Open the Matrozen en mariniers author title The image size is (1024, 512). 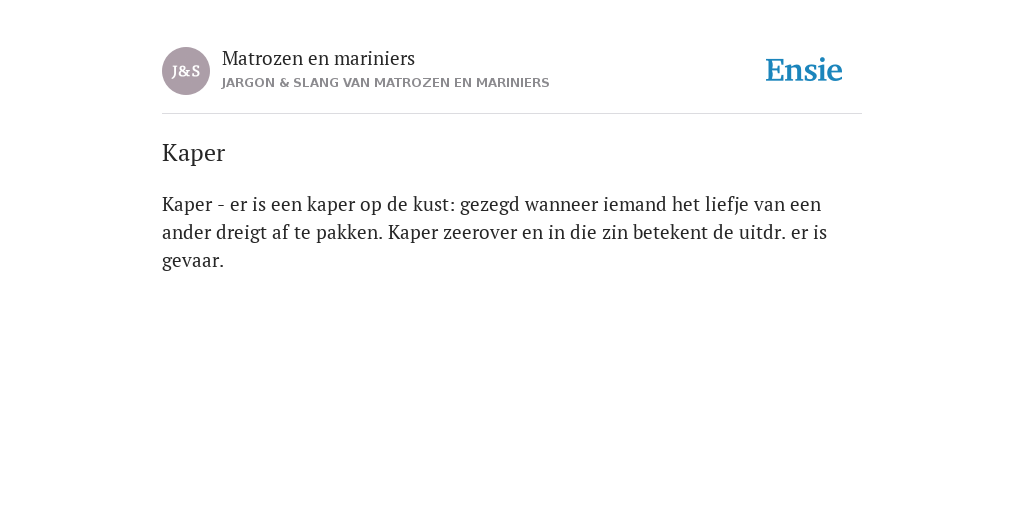click(318, 58)
